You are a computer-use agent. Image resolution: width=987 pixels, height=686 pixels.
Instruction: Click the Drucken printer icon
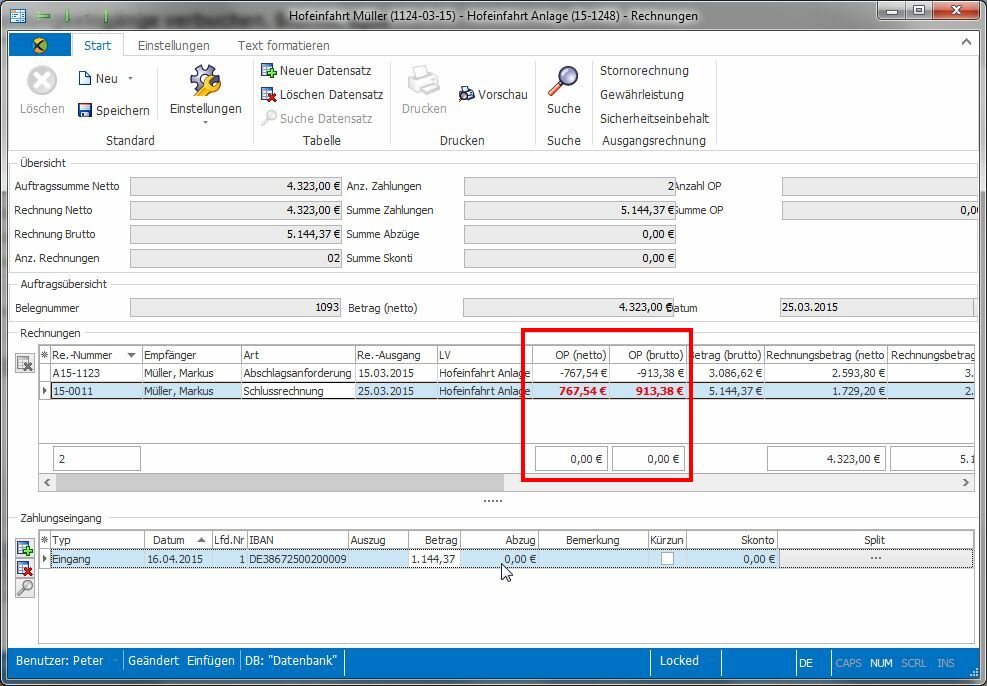point(424,81)
